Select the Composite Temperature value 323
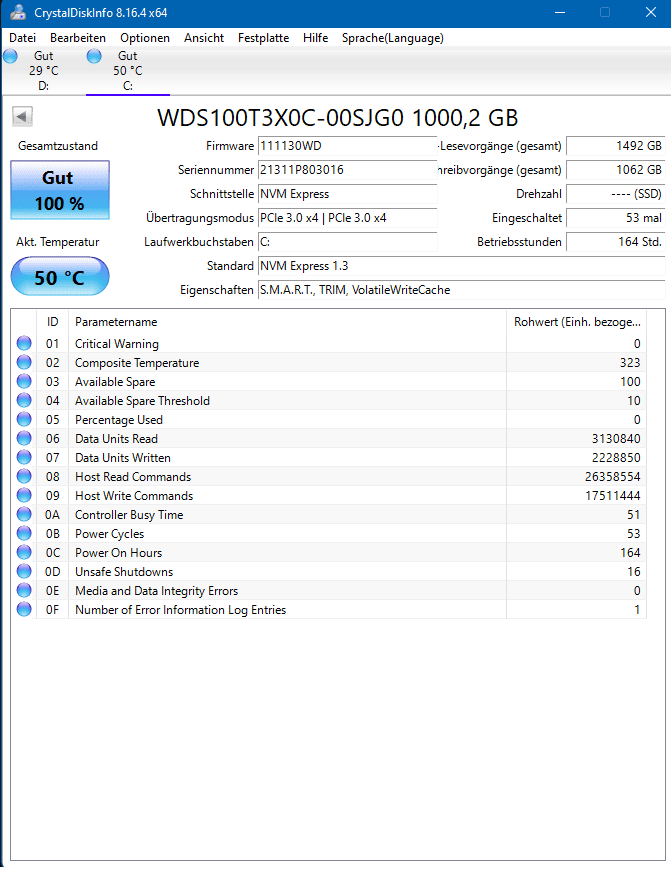This screenshot has height=870, width=671. 630,362
